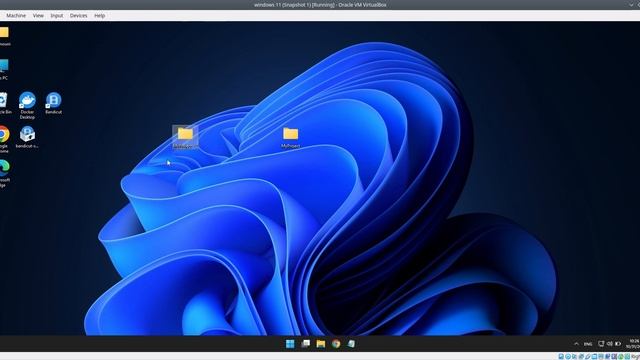Viewport: 640px width, 360px height.
Task: Select the This PC desktop icon
Action: coord(4,69)
